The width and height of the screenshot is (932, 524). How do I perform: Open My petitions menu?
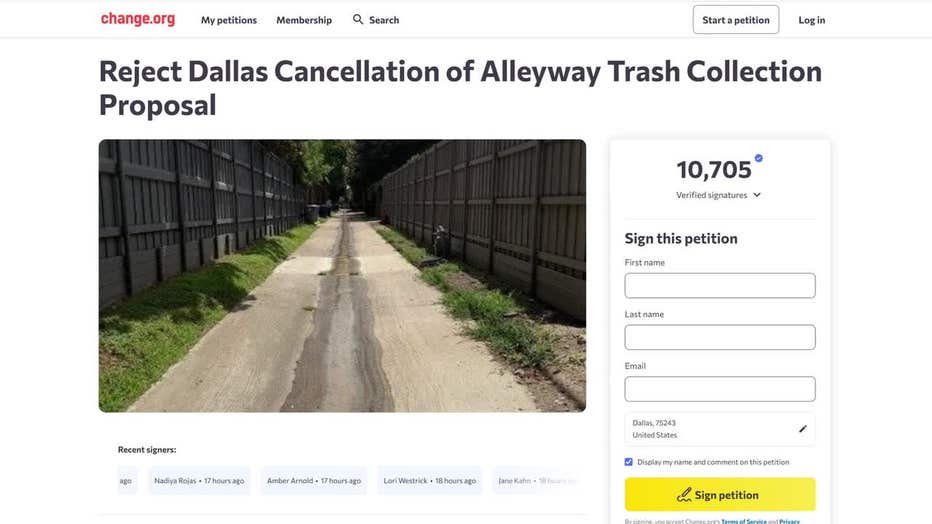pyautogui.click(x=228, y=20)
